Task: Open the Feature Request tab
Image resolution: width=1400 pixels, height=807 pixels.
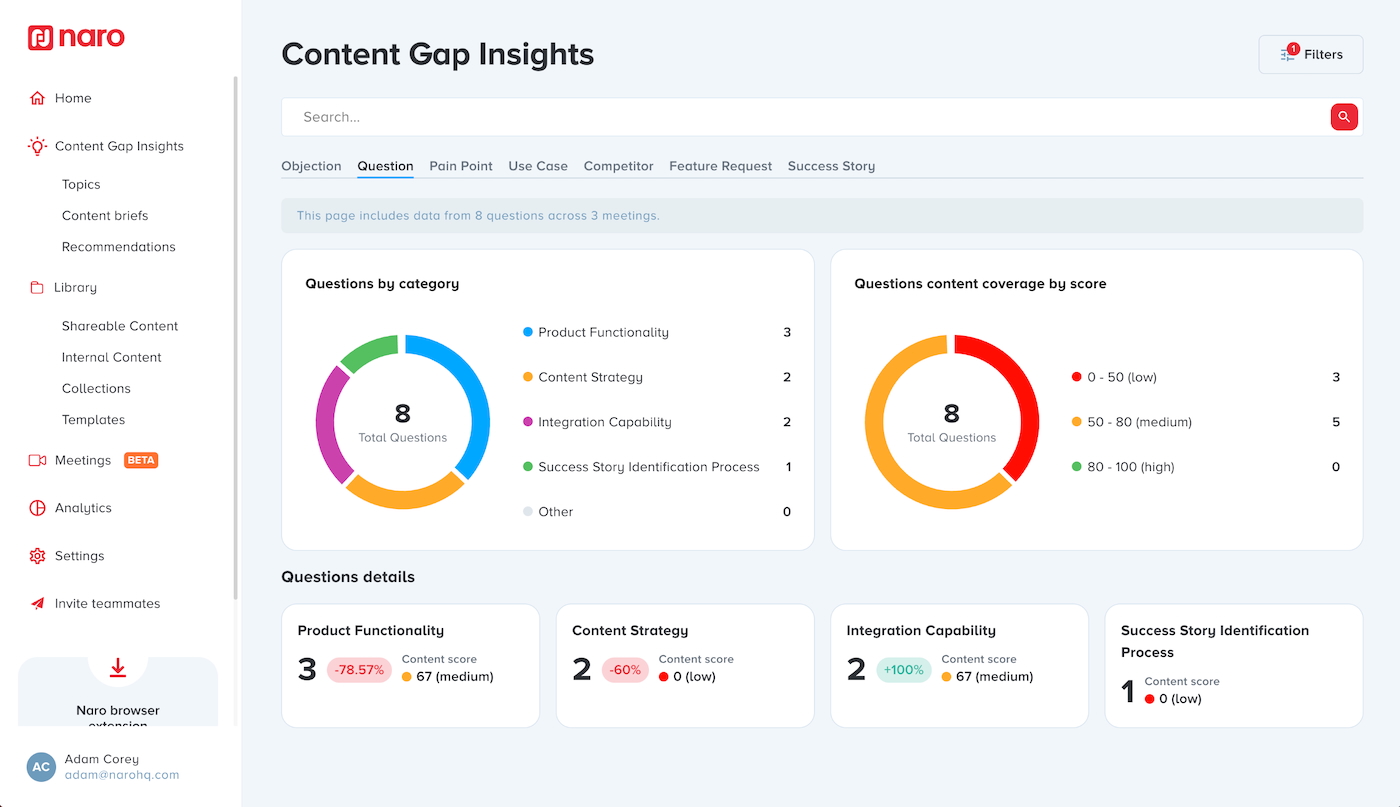Action: click(x=720, y=165)
